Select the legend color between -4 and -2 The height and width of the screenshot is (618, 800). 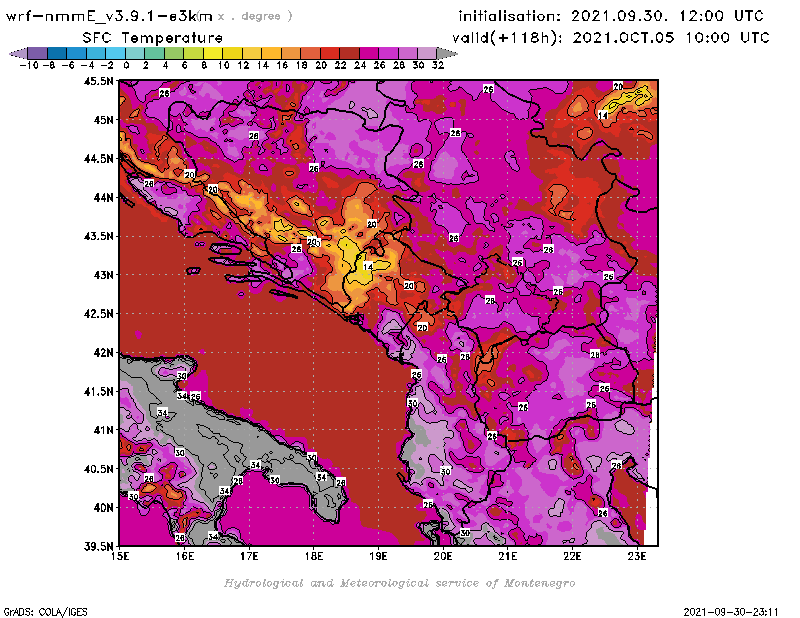tap(96, 53)
